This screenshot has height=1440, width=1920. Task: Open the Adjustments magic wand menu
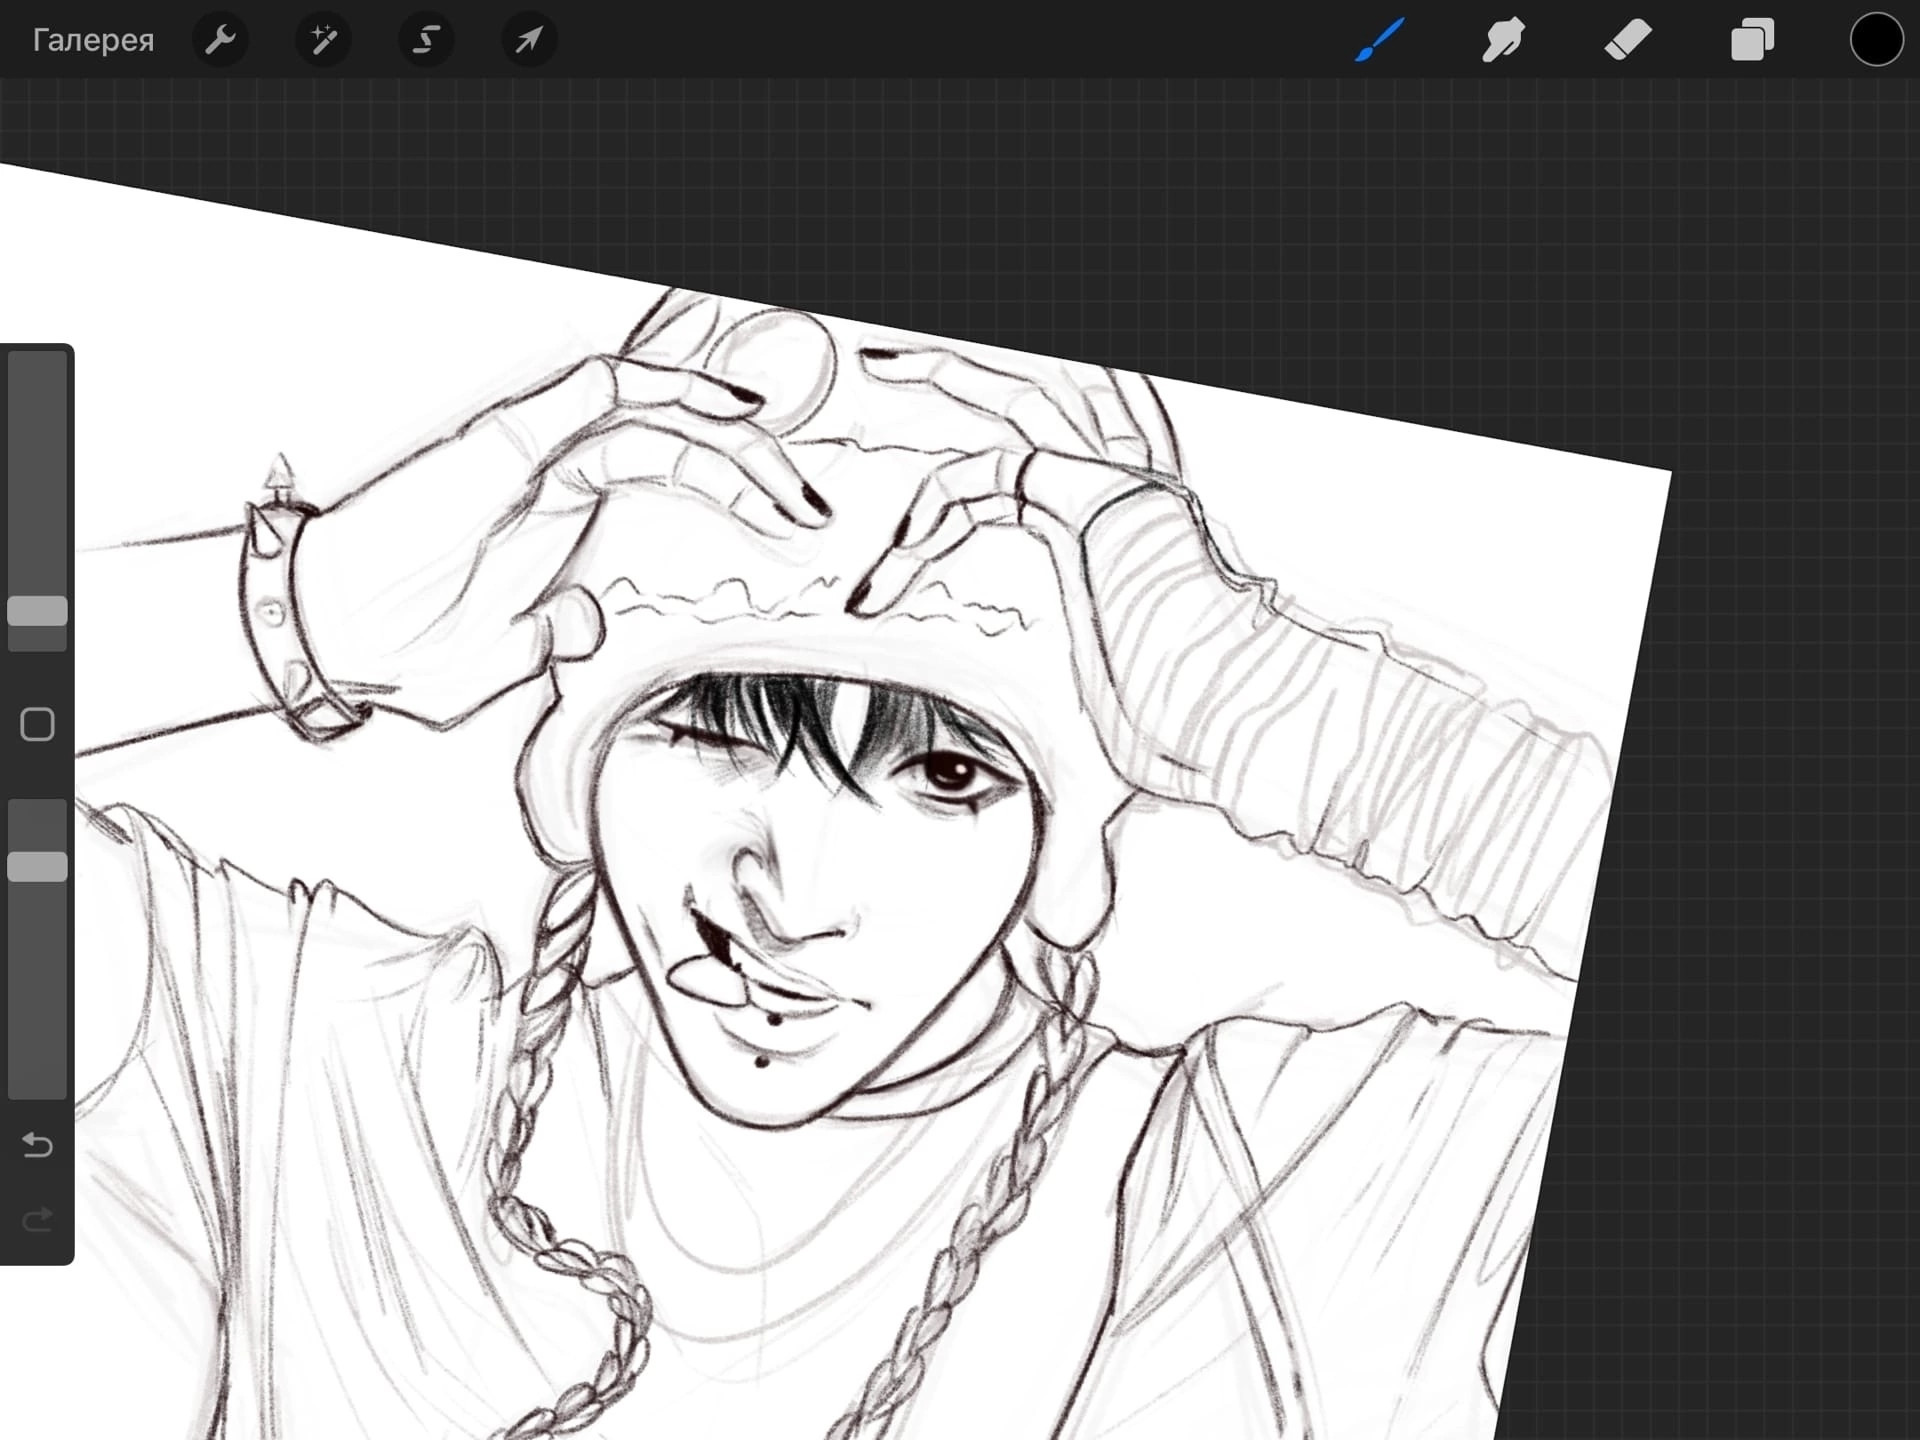(323, 40)
